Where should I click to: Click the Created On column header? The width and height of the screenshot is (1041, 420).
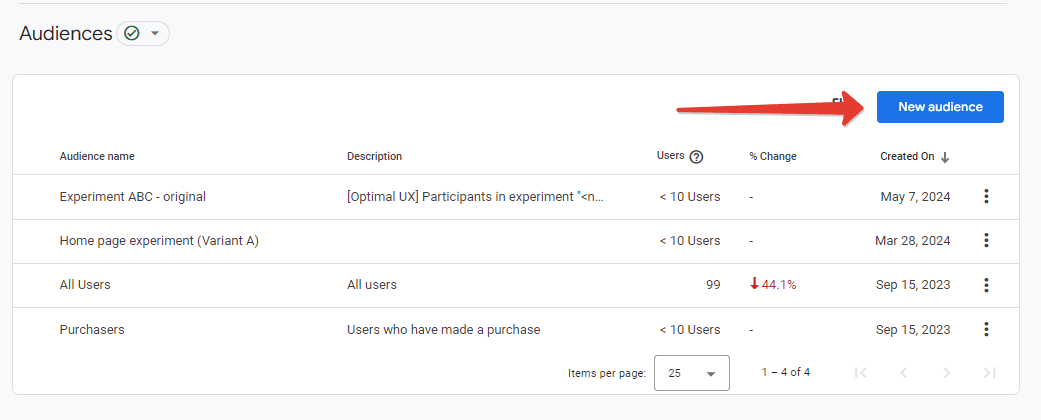pyautogui.click(x=907, y=157)
